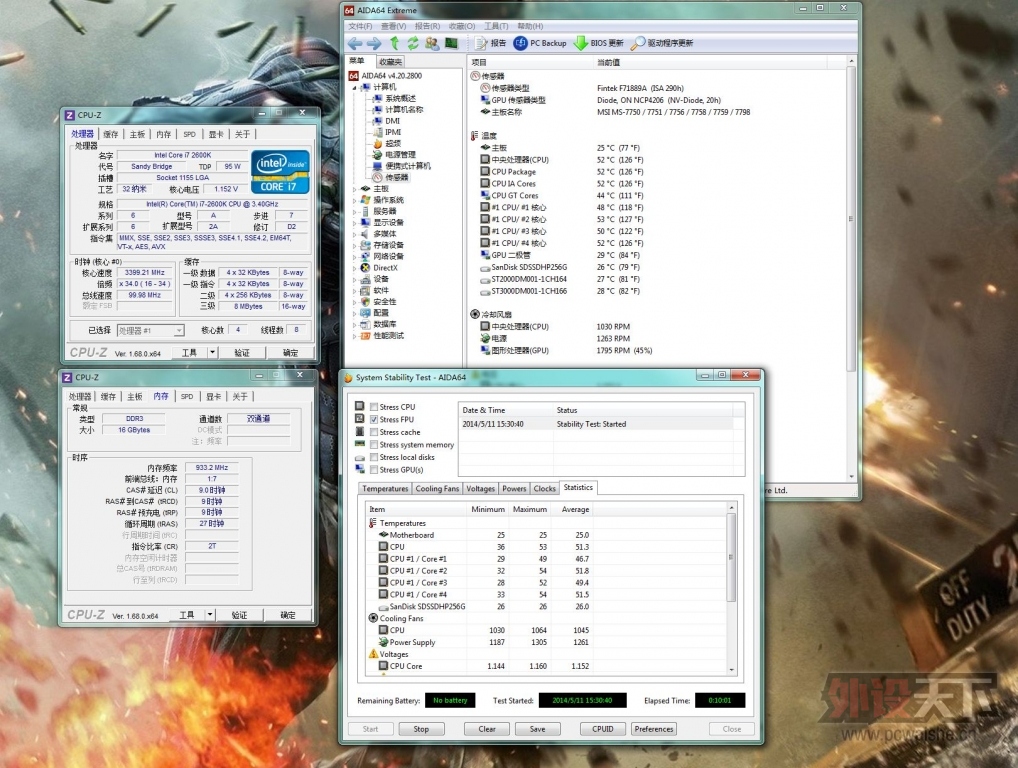Click BIOS 更新 toolbar item

pos(599,43)
